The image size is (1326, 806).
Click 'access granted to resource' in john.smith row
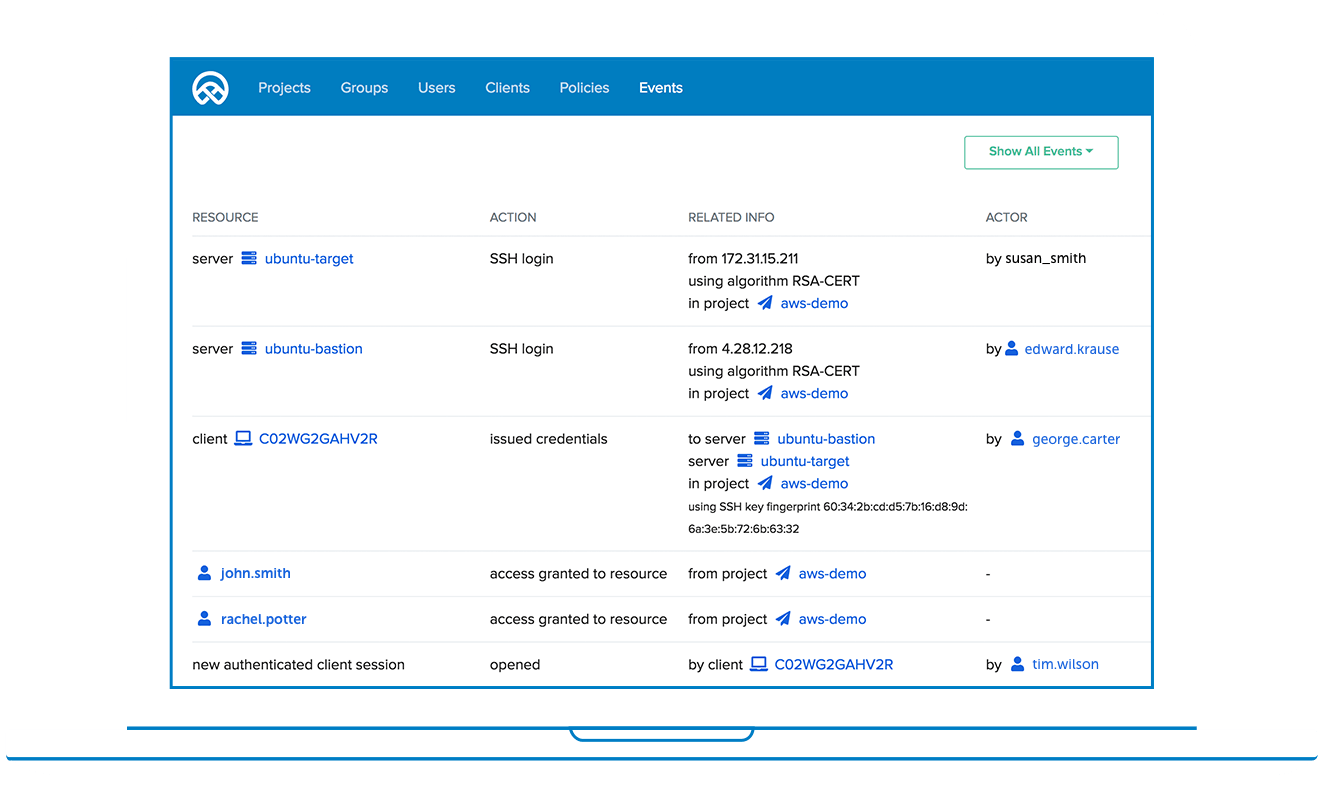578,574
